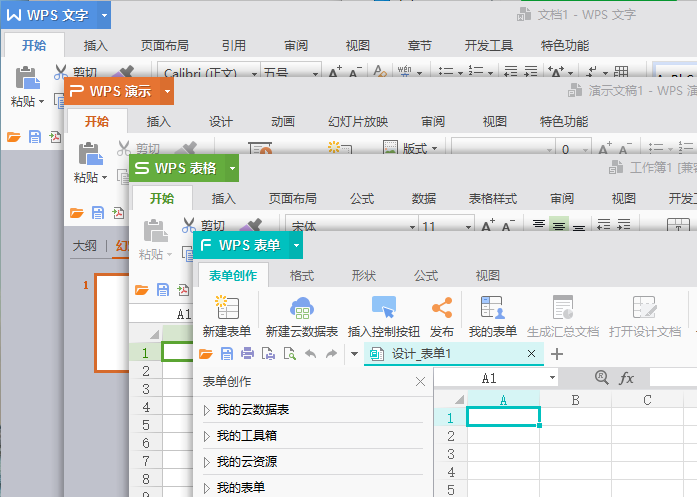Screen dimensions: 697x497
Task: Open the WPS 表单 application menu dropdown arrow
Action: coord(296,245)
